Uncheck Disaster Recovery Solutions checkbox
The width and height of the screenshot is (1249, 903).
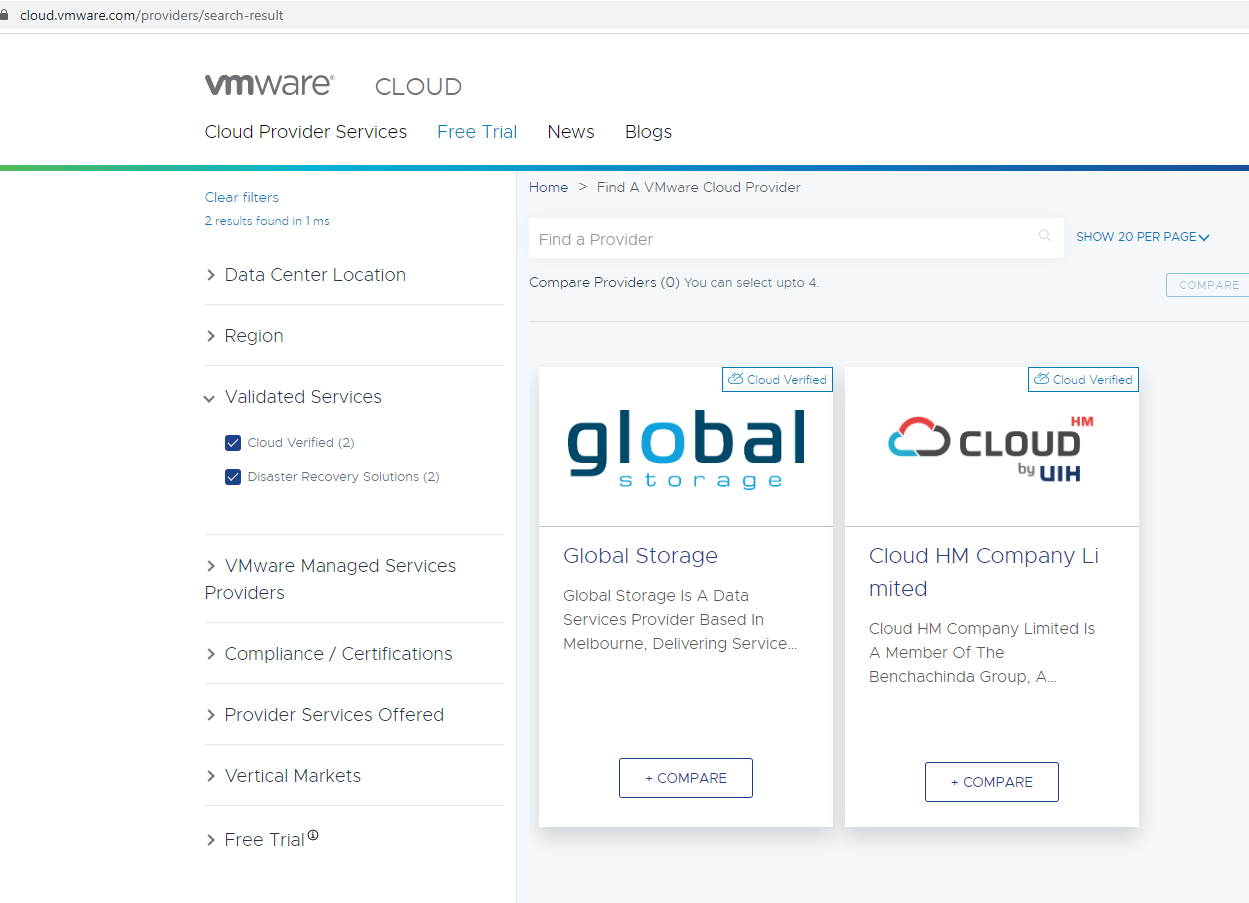click(x=233, y=477)
